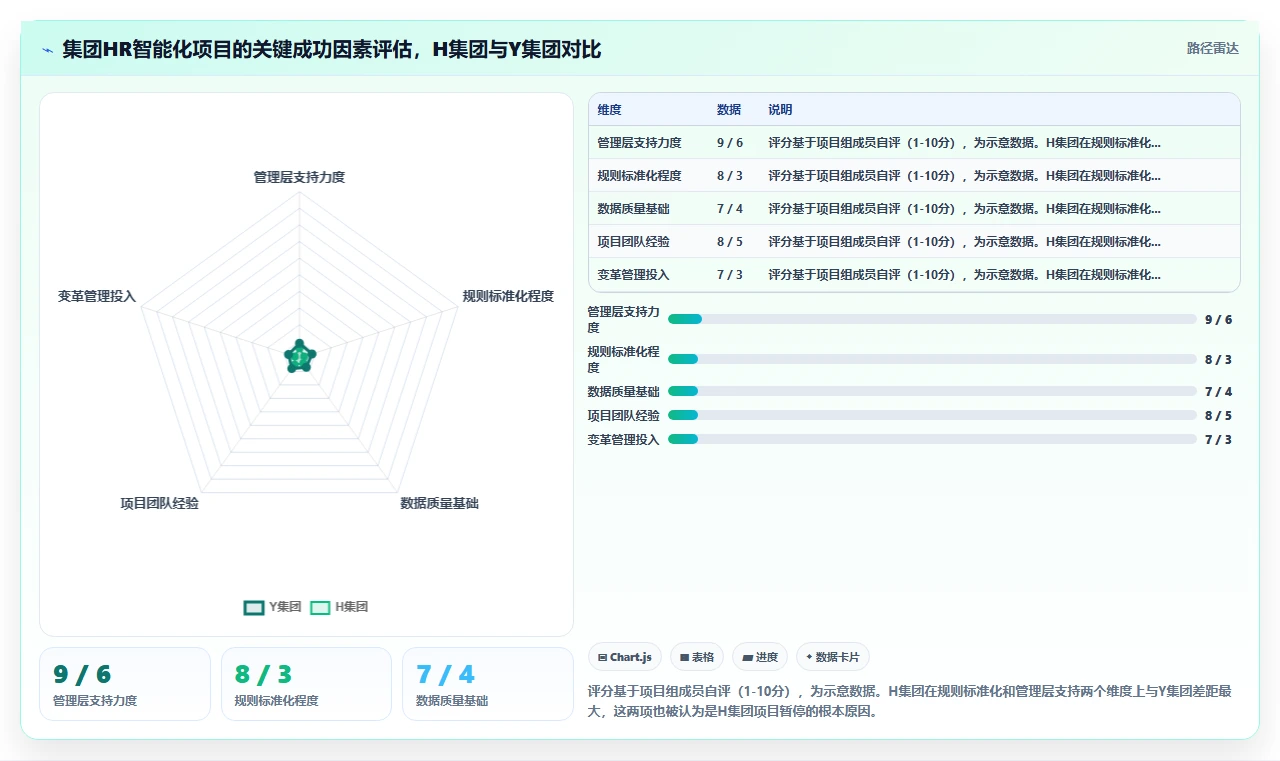
Task: Click the Chart.js chip
Action: coord(625,657)
